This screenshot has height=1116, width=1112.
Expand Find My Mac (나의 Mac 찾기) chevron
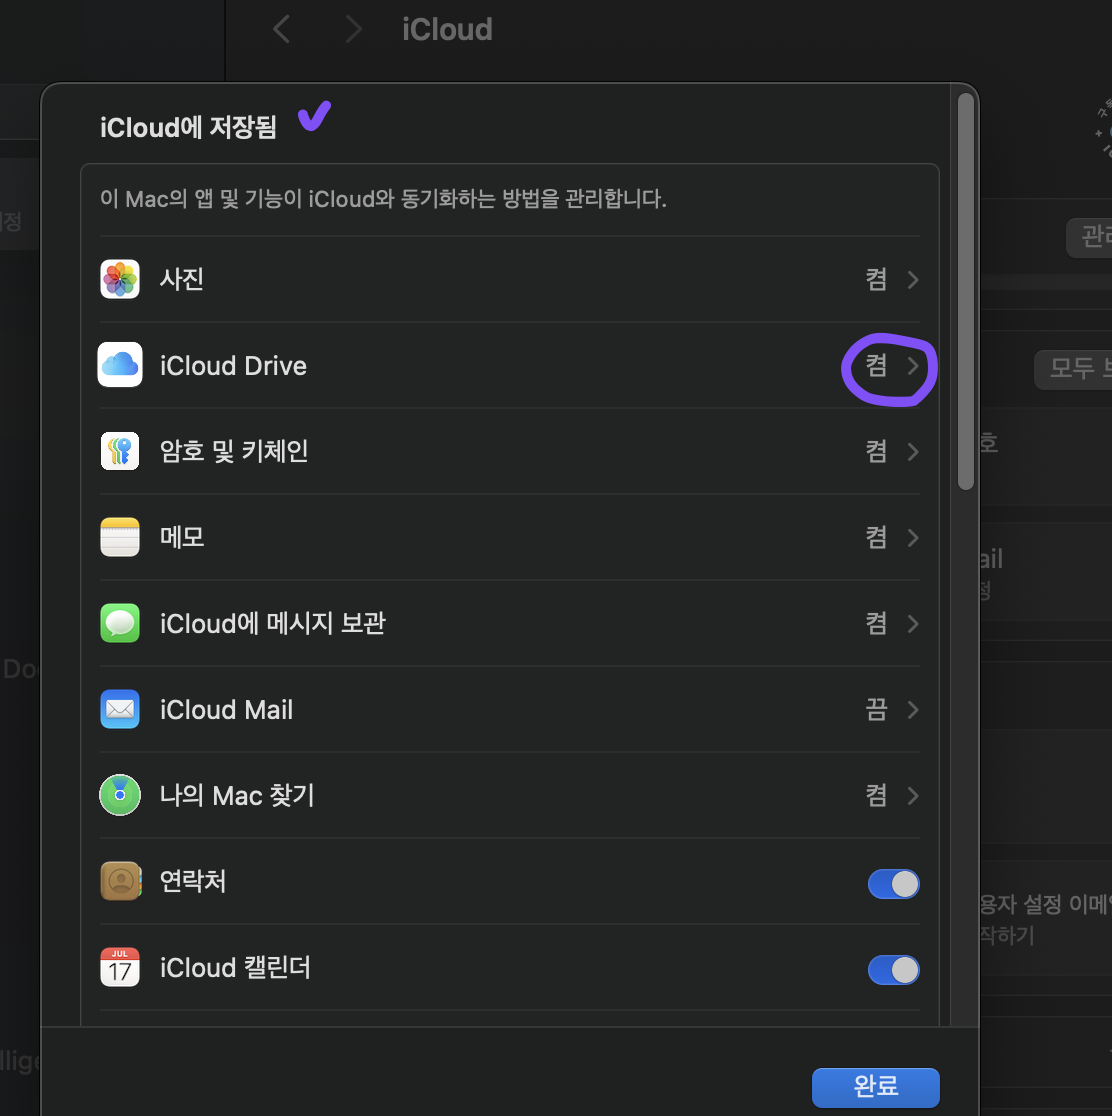tap(913, 796)
